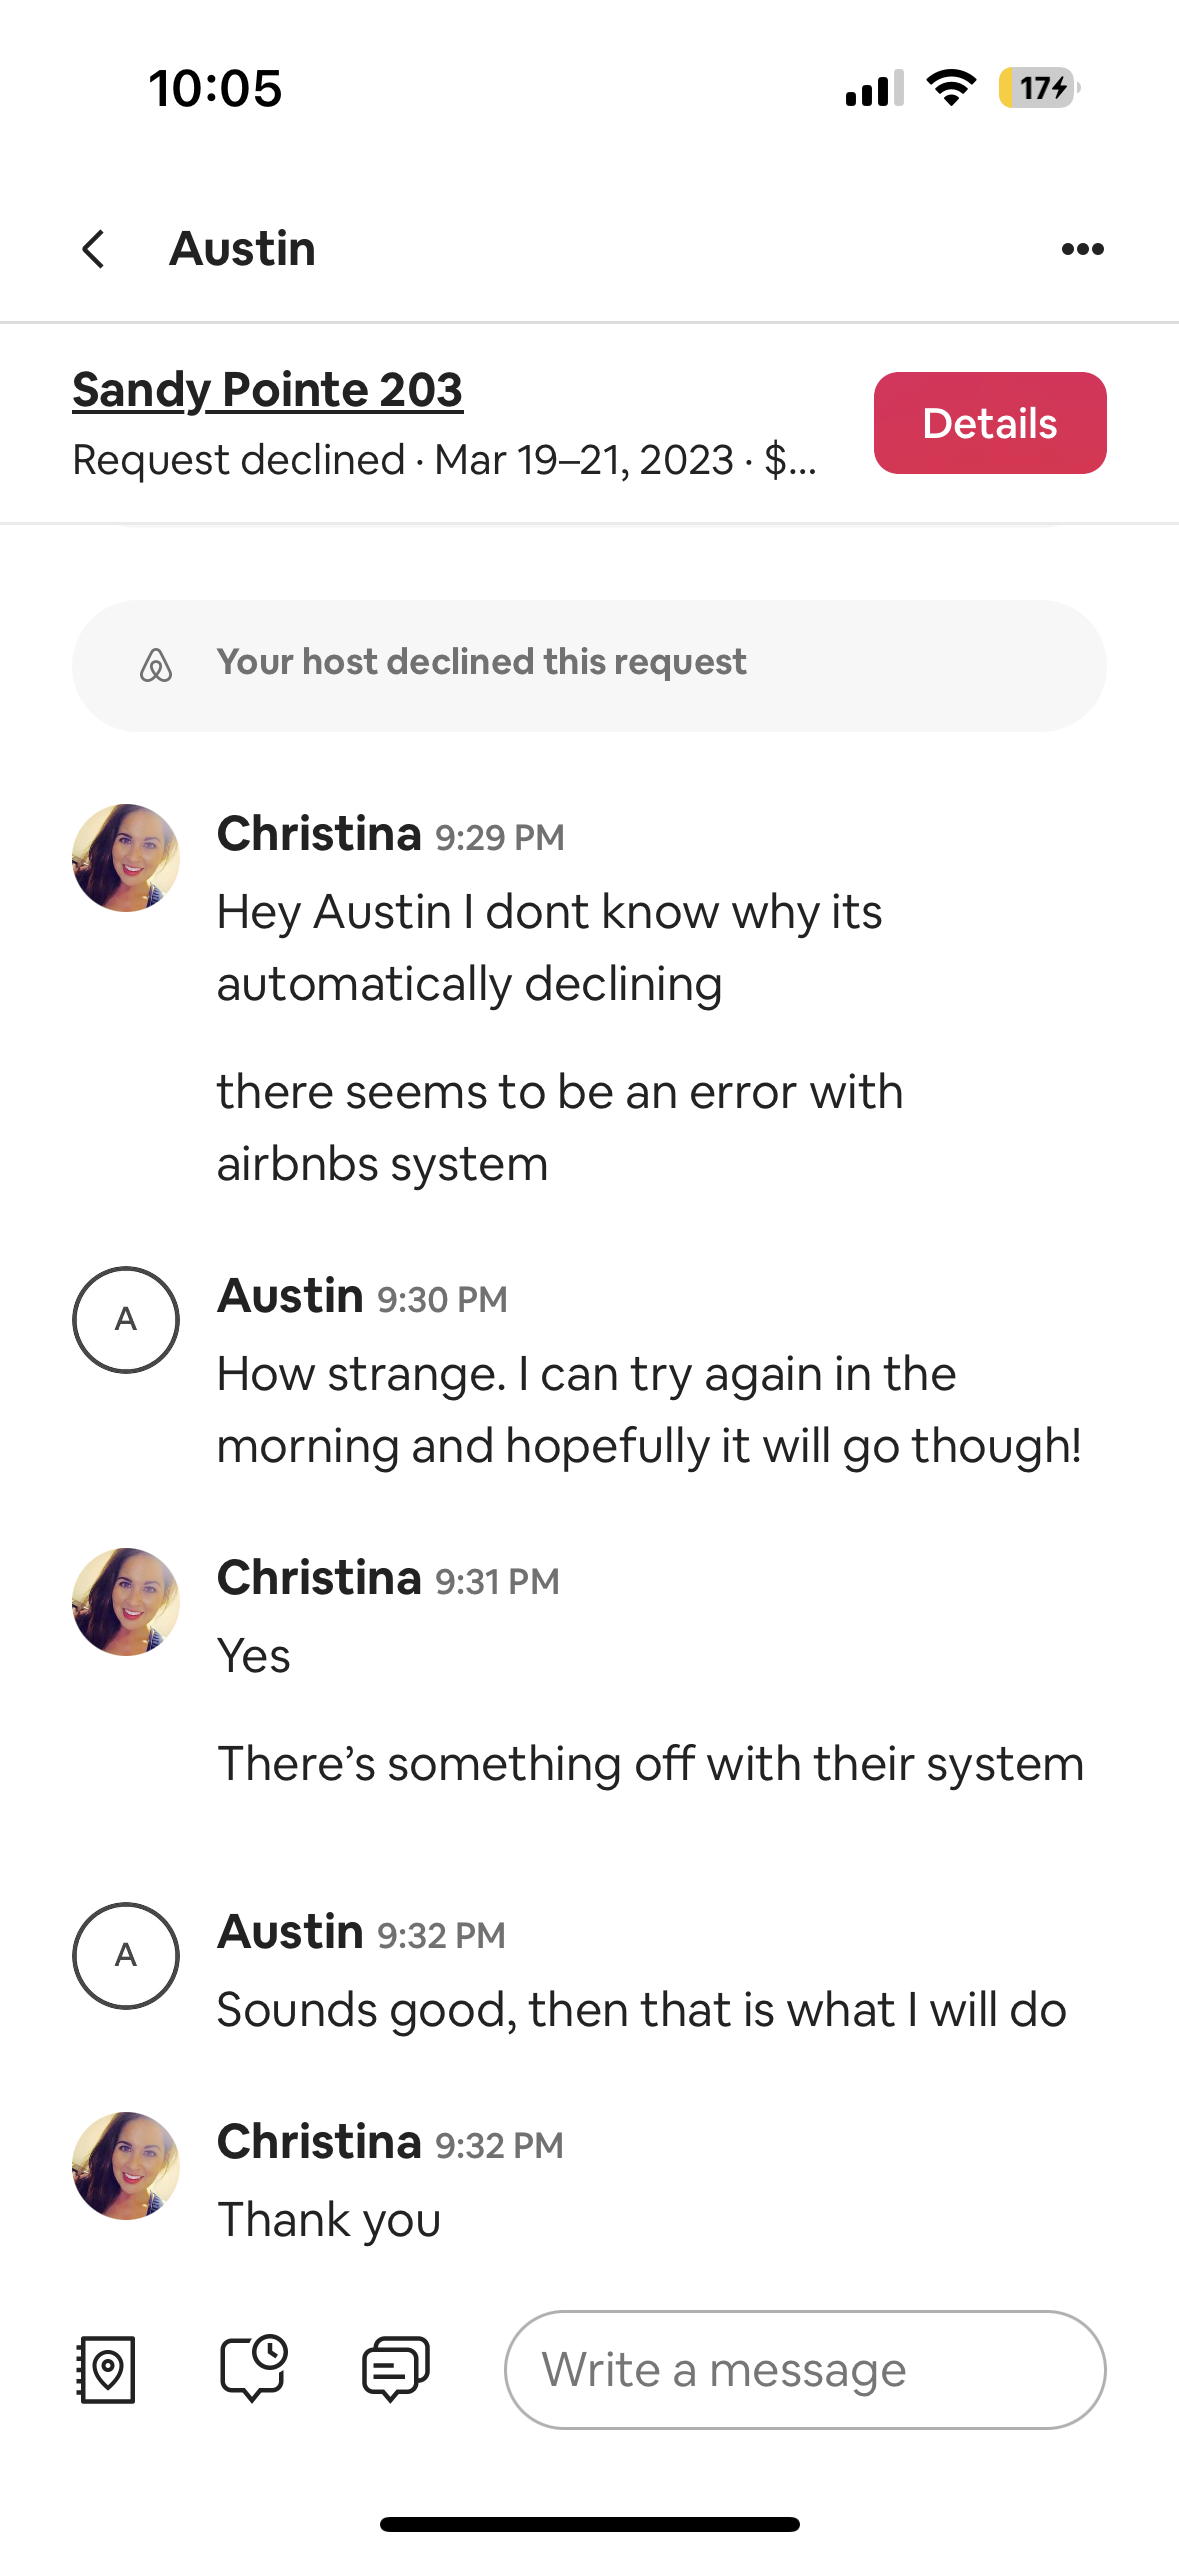The image size is (1179, 2556).
Task: Select the 10:05 clock in status bar
Action: pyautogui.click(x=214, y=88)
